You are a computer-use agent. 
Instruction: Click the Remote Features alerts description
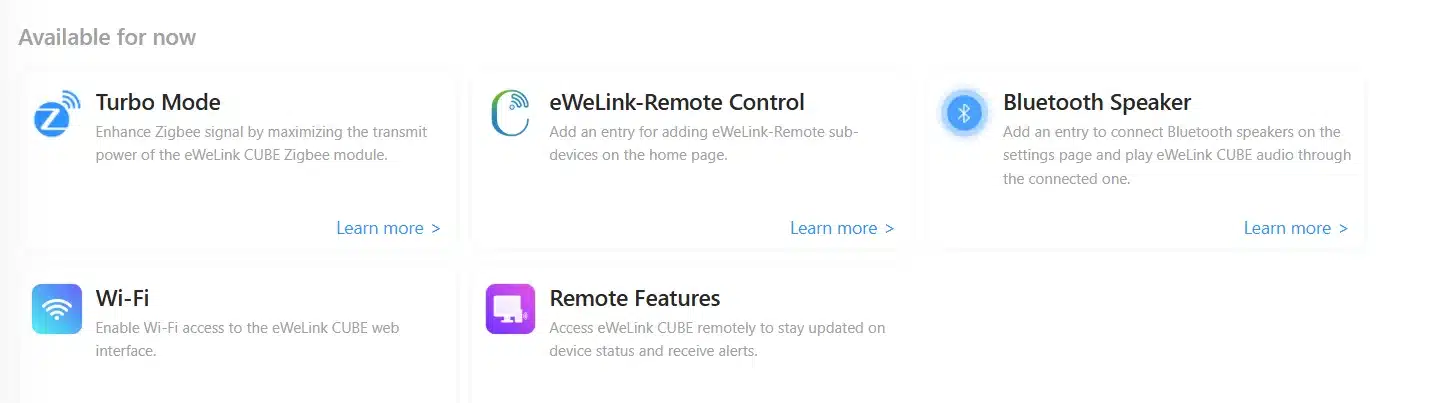[716, 339]
